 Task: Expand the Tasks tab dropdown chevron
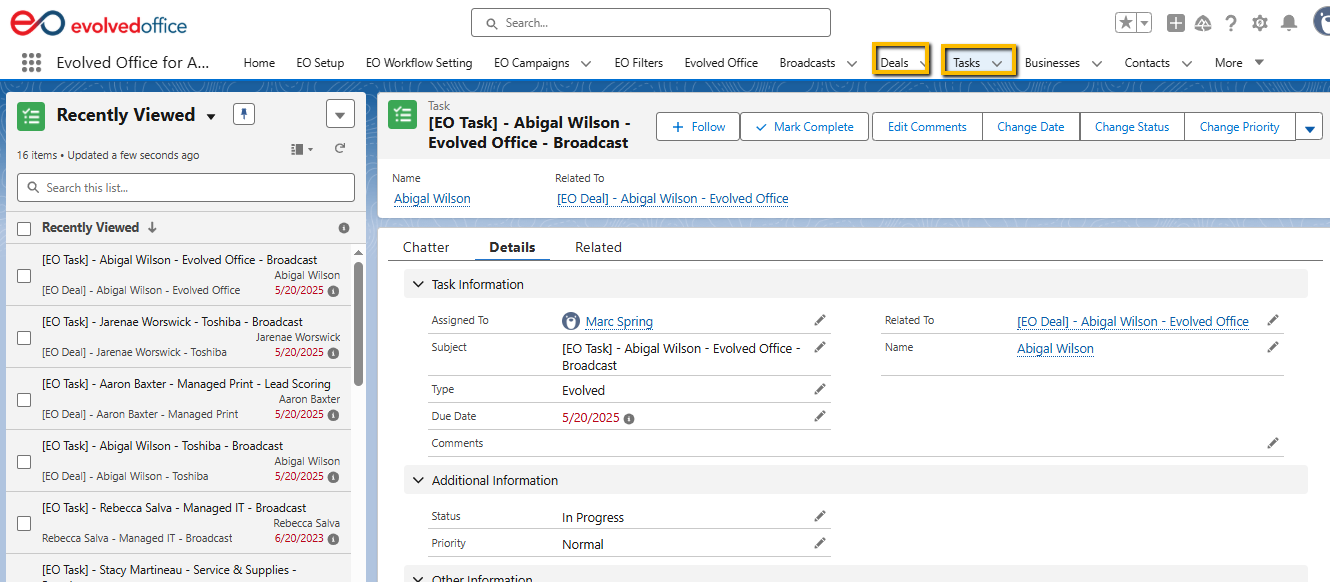coord(997,63)
